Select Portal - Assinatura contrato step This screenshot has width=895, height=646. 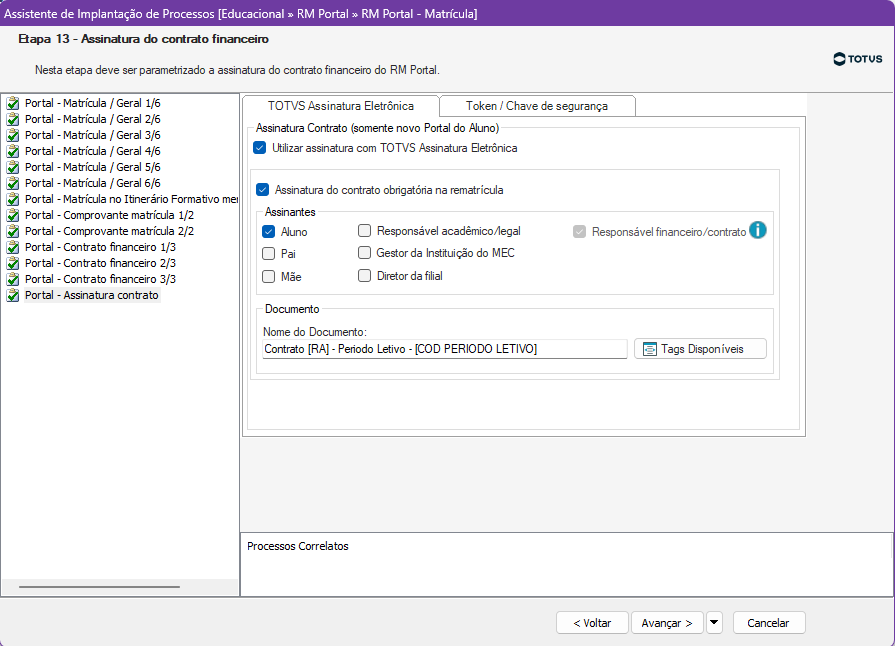92,295
